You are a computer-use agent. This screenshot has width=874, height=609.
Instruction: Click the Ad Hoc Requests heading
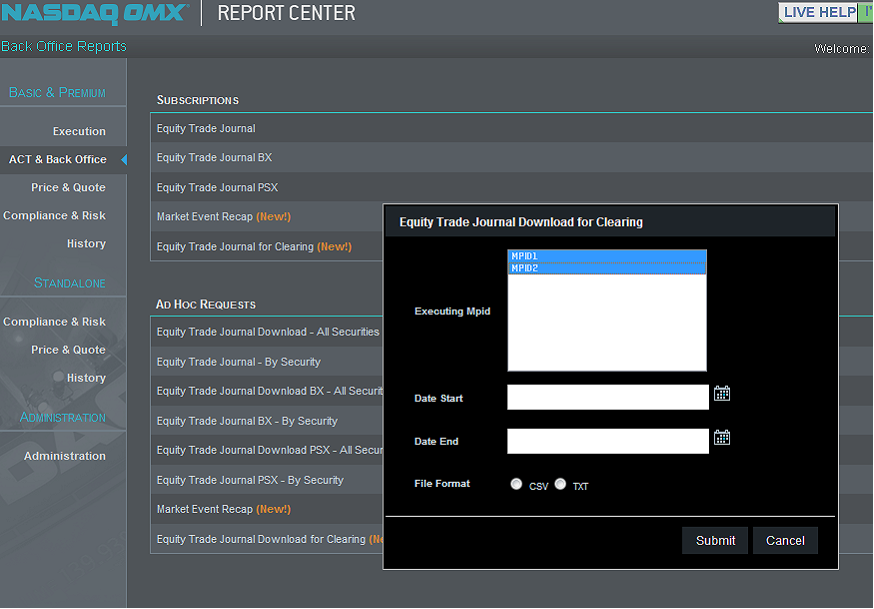(206, 304)
